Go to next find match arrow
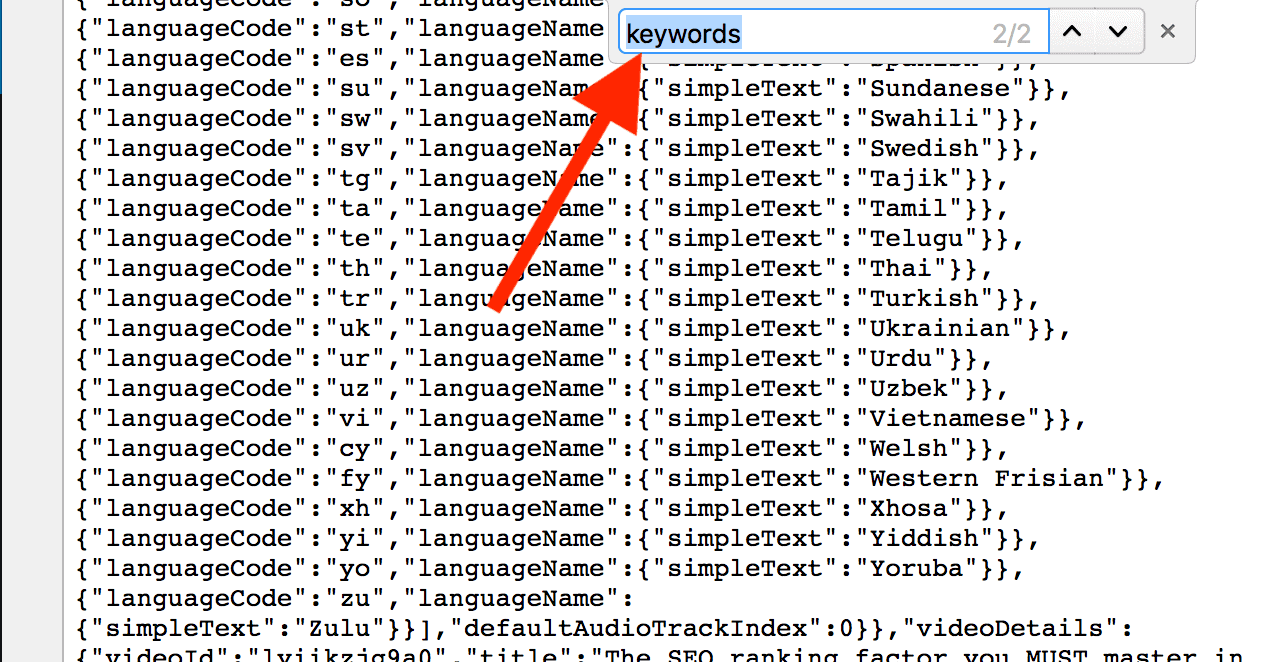Screen dimensions: 1262x662 pyautogui.click(x=1118, y=32)
